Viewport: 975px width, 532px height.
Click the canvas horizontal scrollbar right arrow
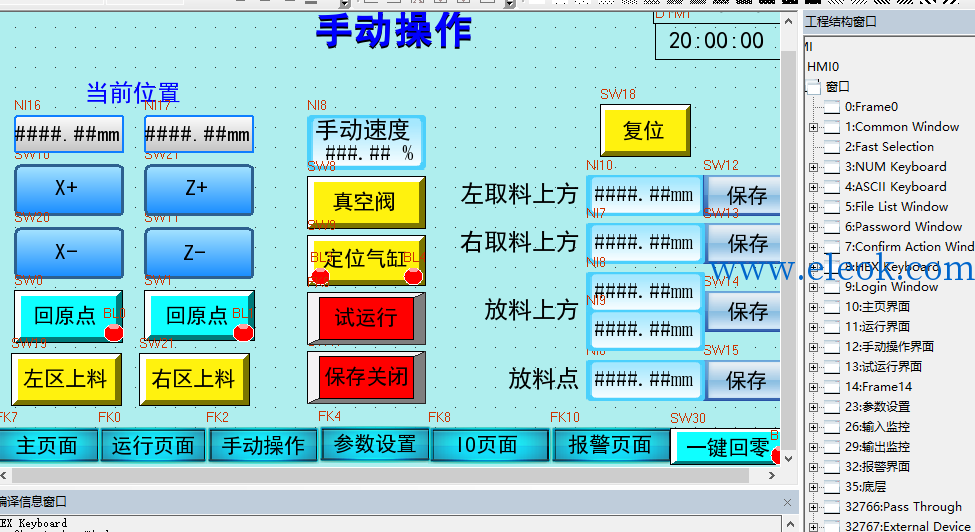click(772, 475)
